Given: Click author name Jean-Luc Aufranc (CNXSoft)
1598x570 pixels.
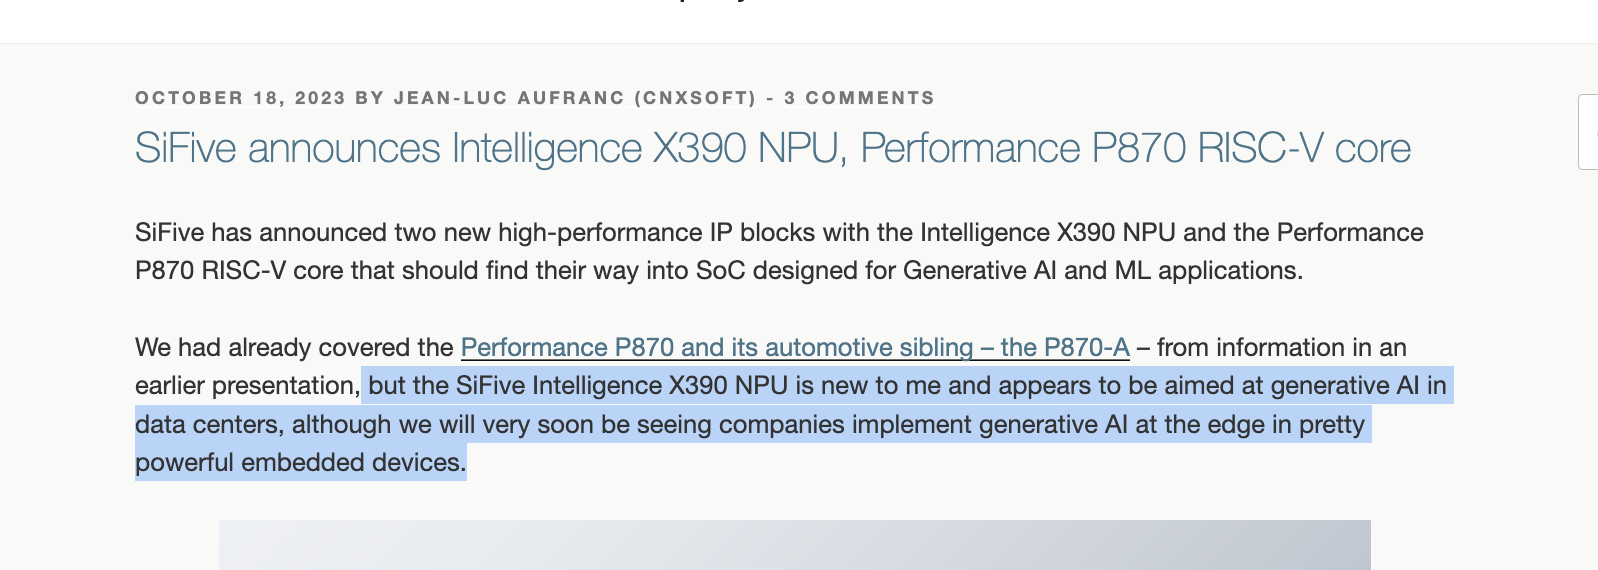Looking at the screenshot, I should click(575, 98).
